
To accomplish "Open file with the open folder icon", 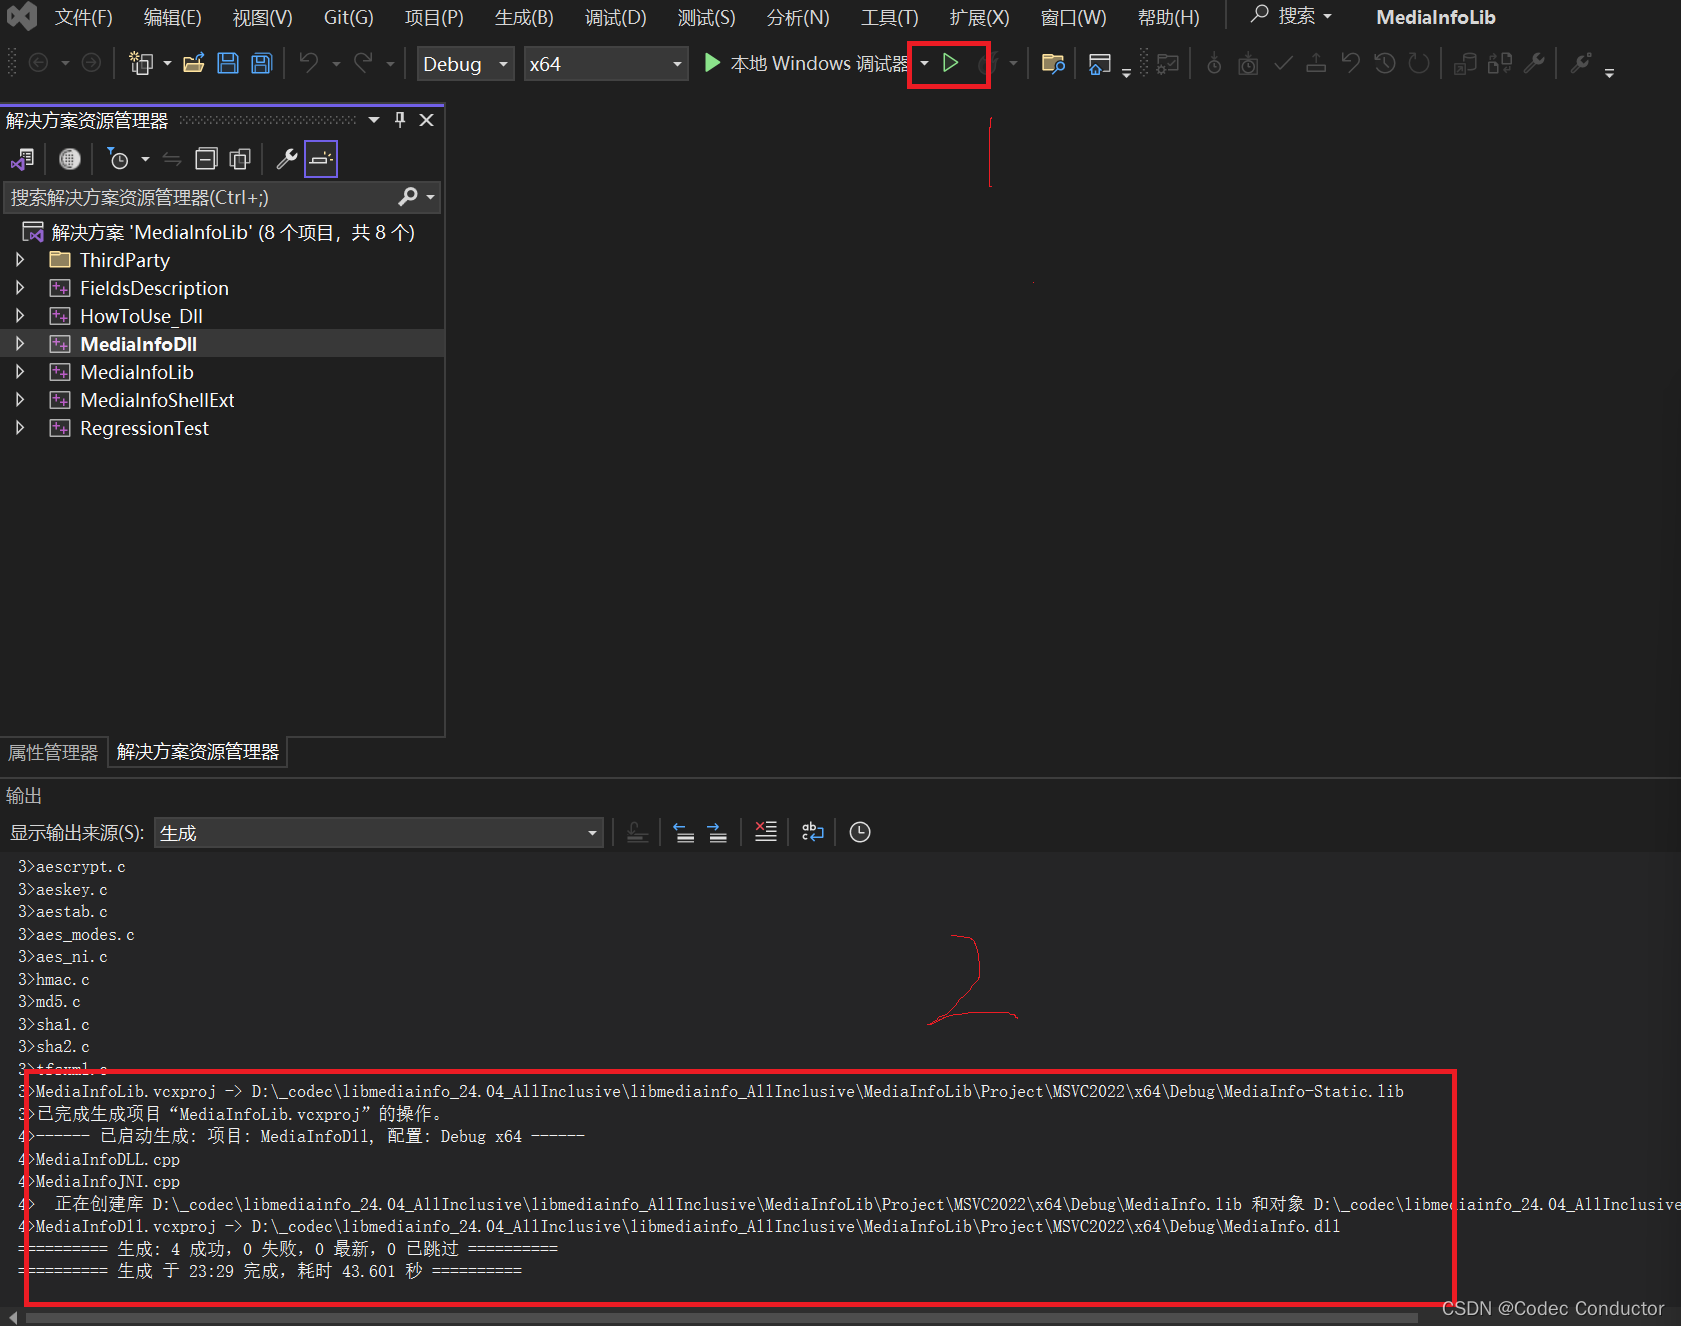I will [193, 64].
